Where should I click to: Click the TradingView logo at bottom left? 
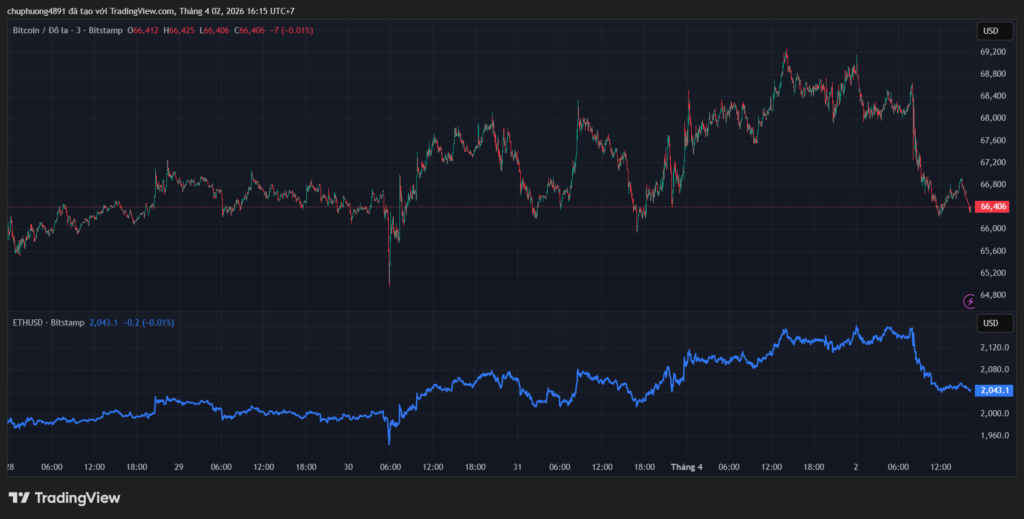coord(64,497)
